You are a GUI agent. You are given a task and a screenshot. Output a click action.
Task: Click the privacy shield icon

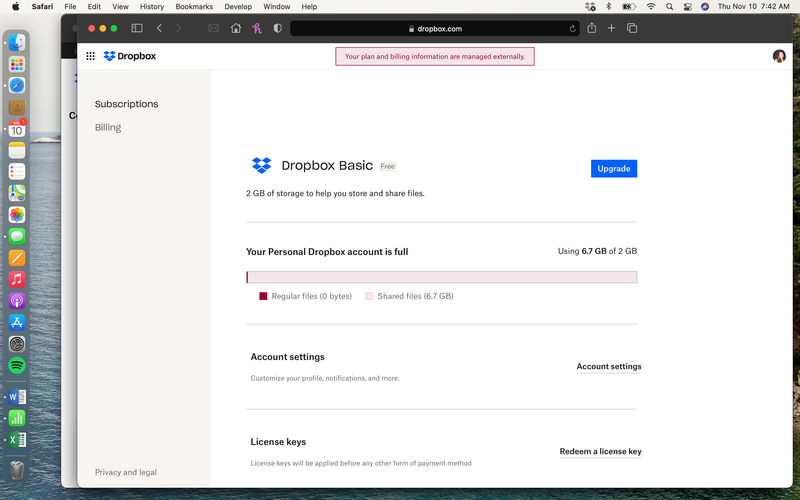click(x=277, y=28)
